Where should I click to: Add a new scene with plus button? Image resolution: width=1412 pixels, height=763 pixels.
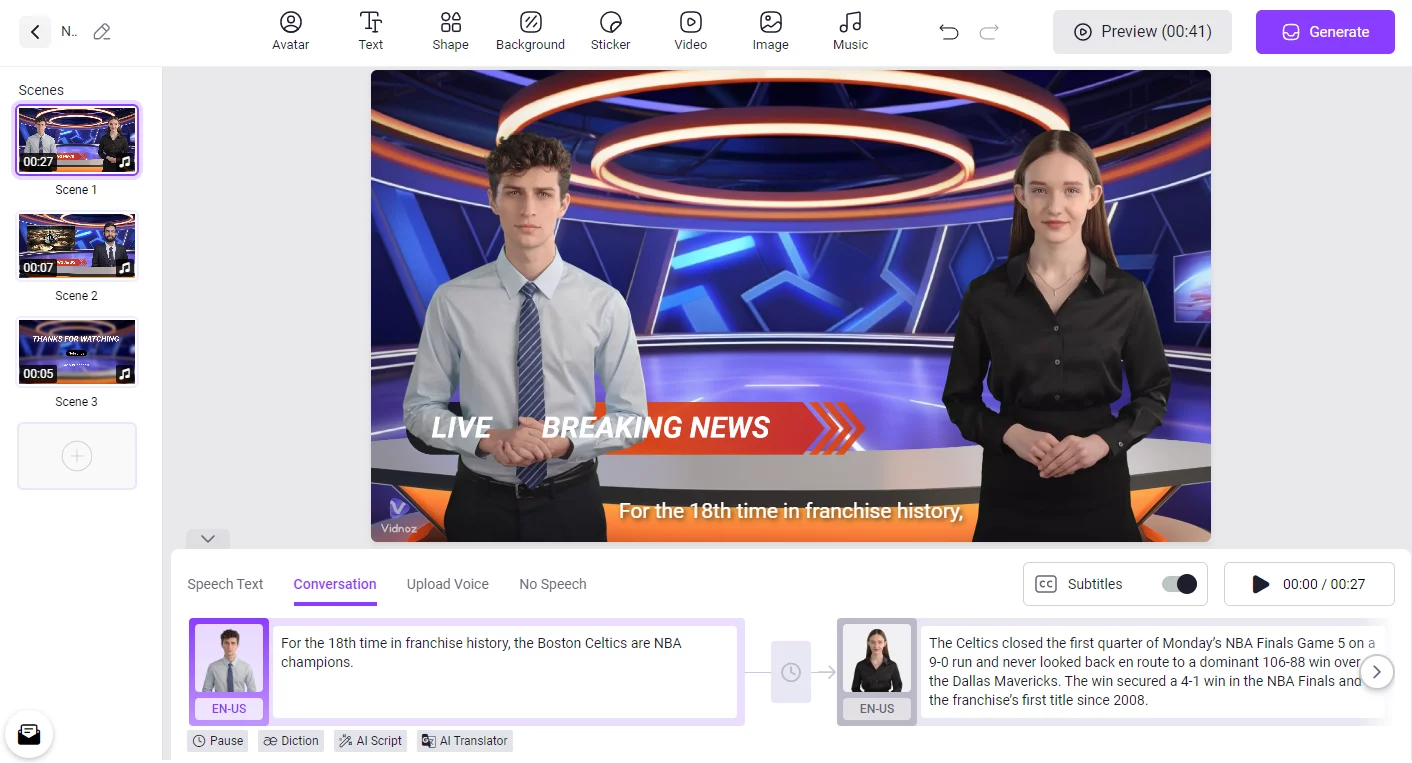[77, 456]
